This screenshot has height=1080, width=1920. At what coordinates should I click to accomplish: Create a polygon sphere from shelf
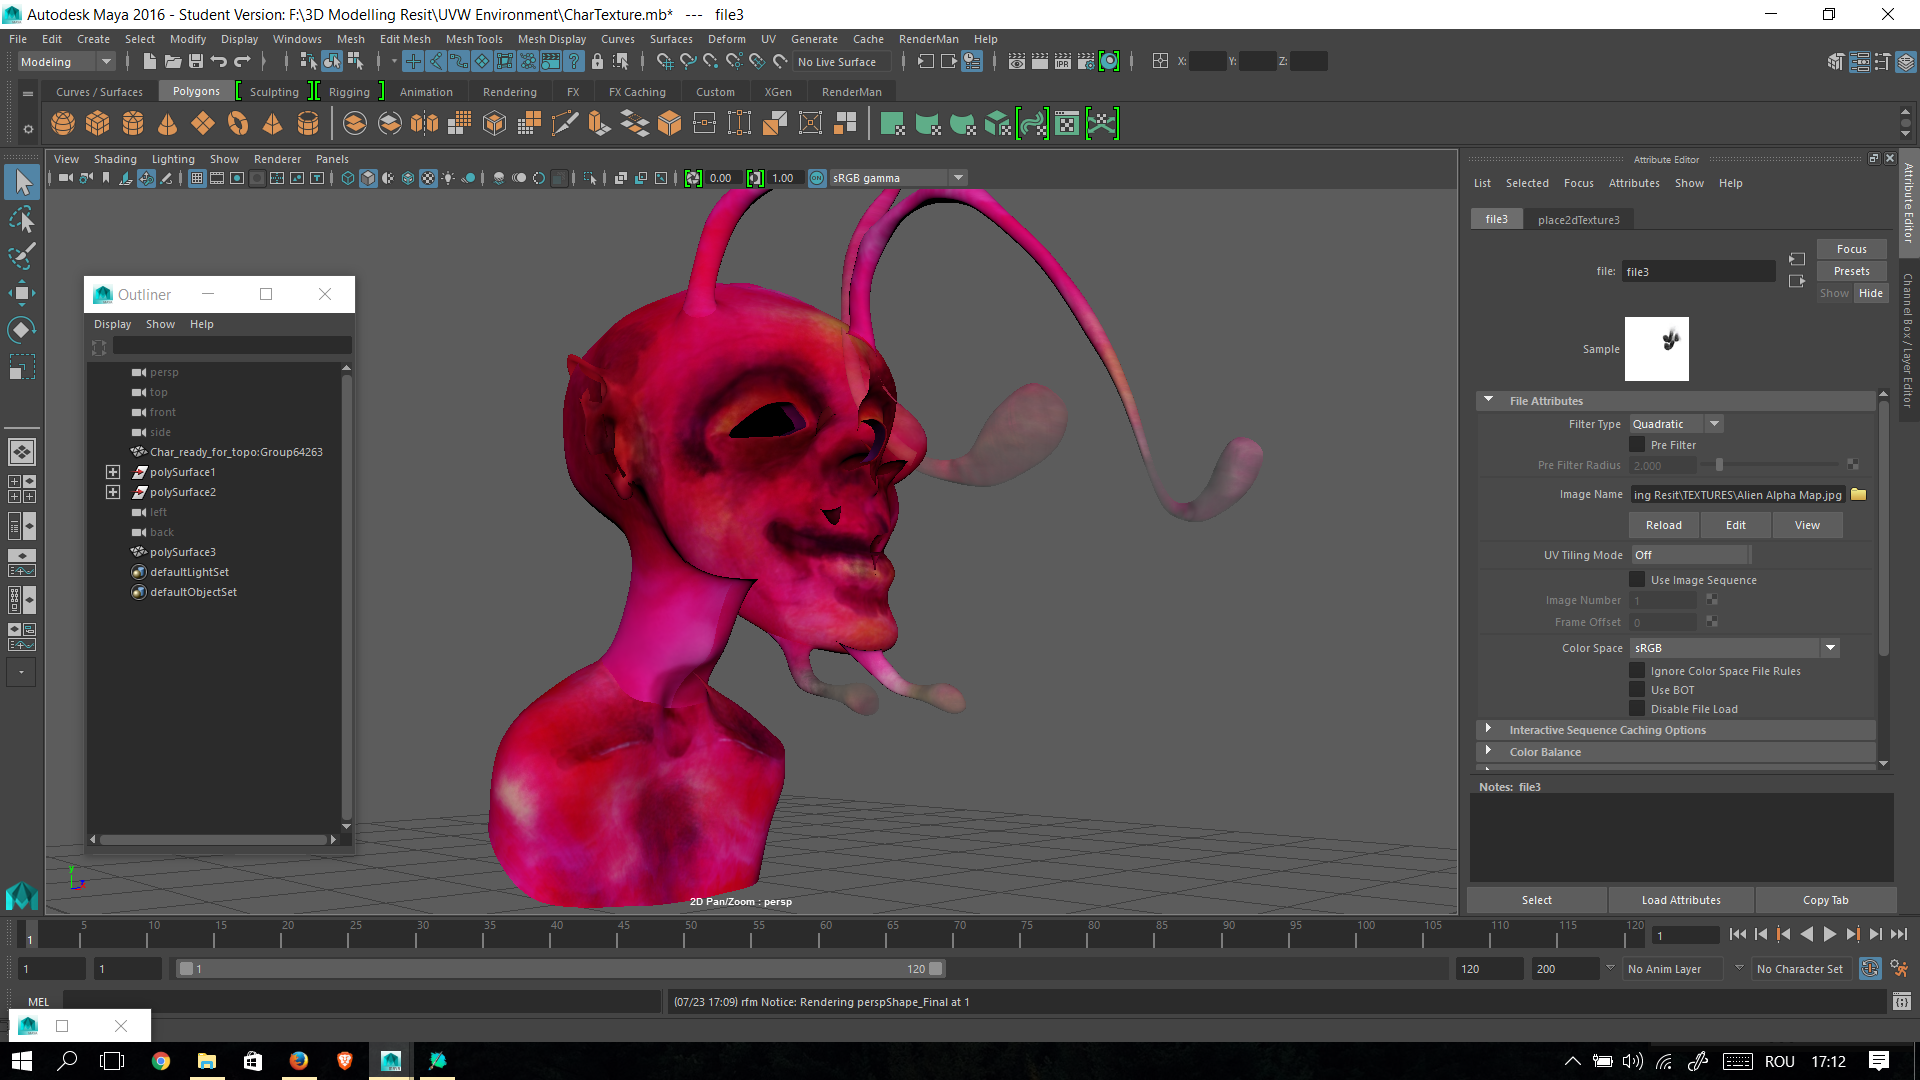click(x=63, y=123)
